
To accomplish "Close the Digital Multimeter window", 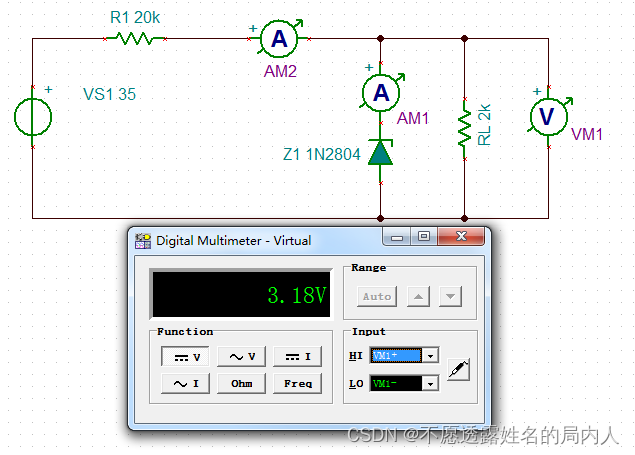I will (x=461, y=236).
